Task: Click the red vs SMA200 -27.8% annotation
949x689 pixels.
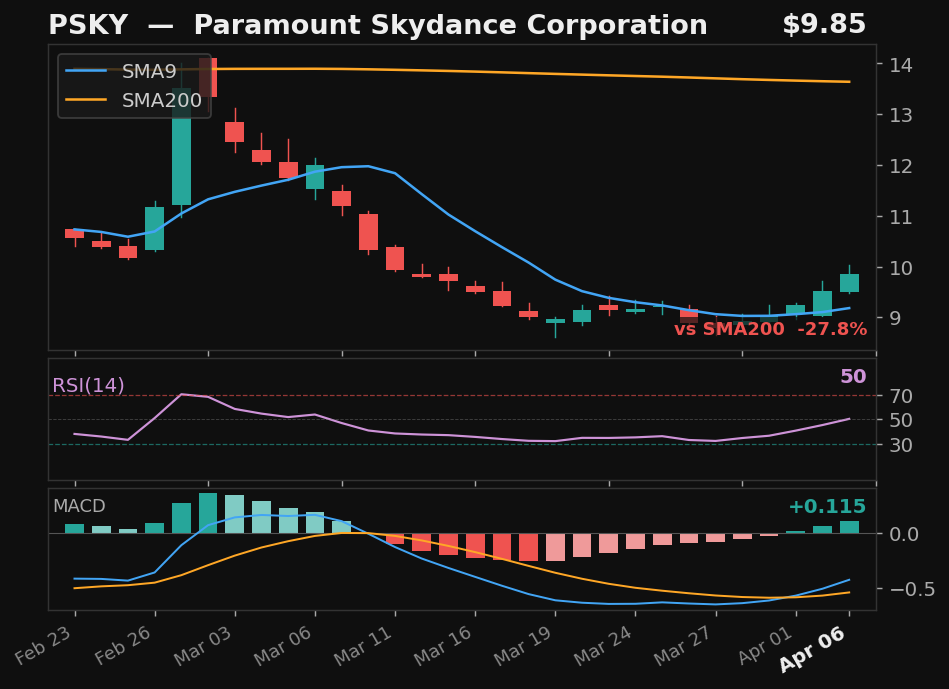Action: pyautogui.click(x=772, y=327)
